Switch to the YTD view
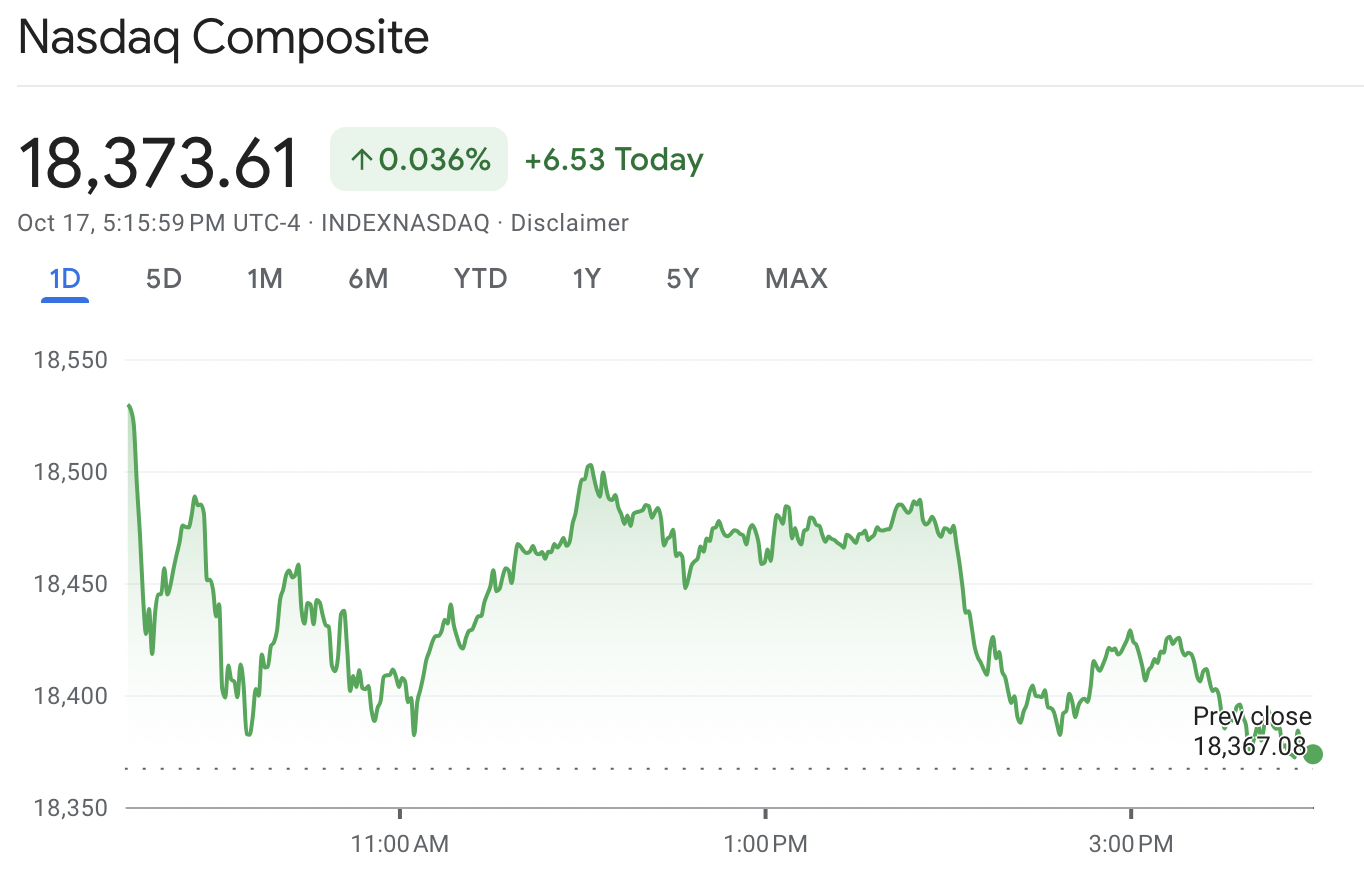The height and width of the screenshot is (872, 1364). [480, 278]
